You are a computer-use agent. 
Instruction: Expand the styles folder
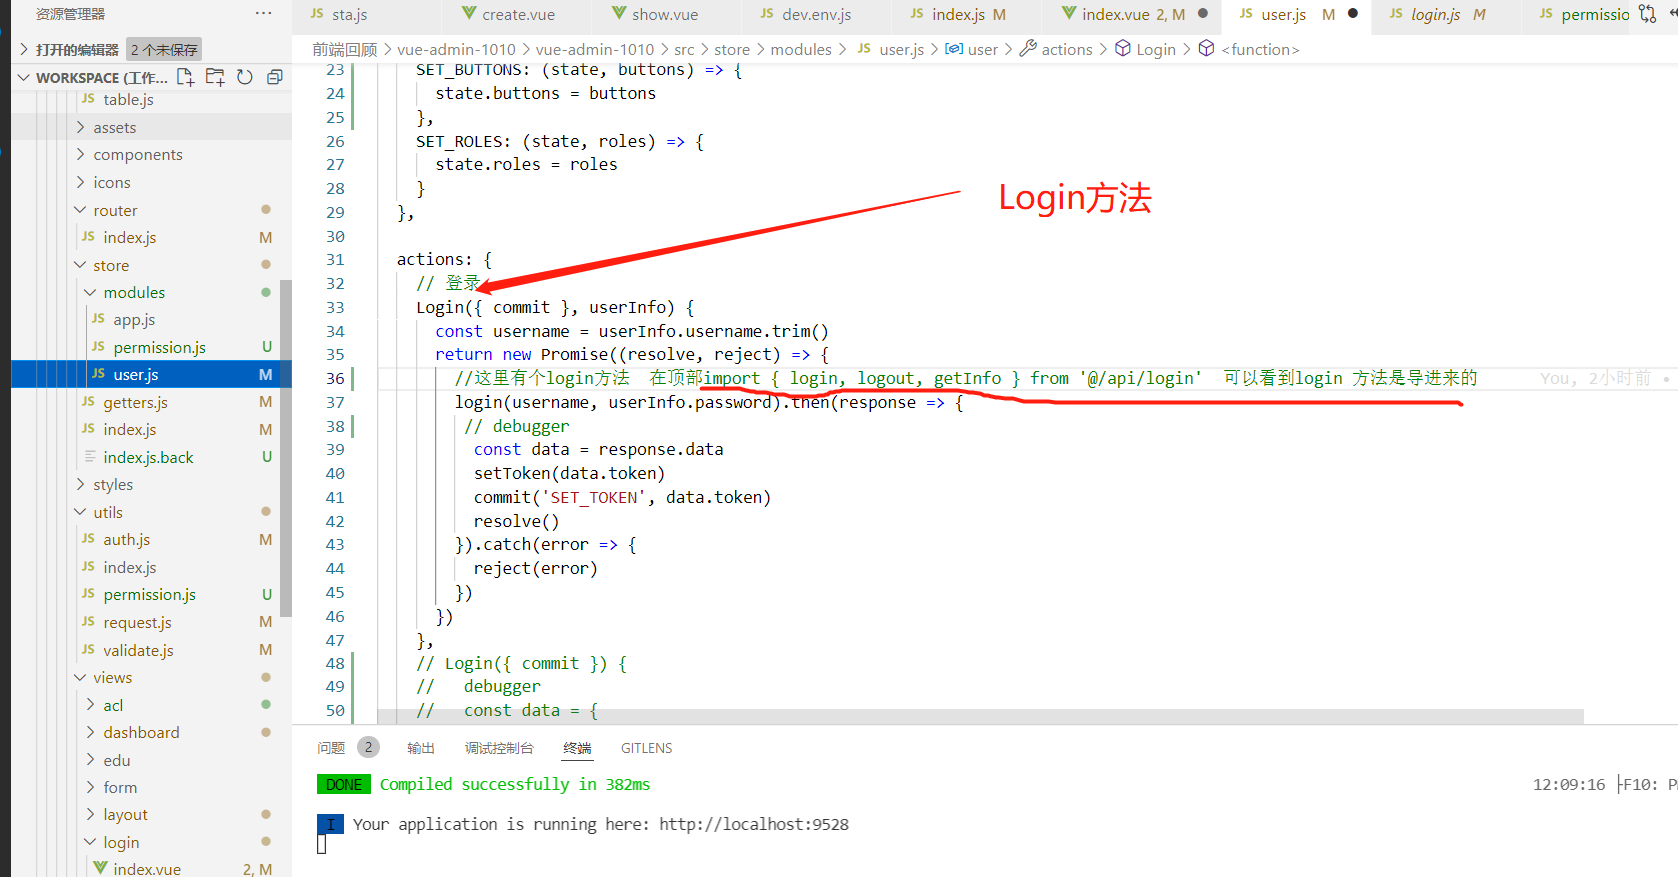112,484
